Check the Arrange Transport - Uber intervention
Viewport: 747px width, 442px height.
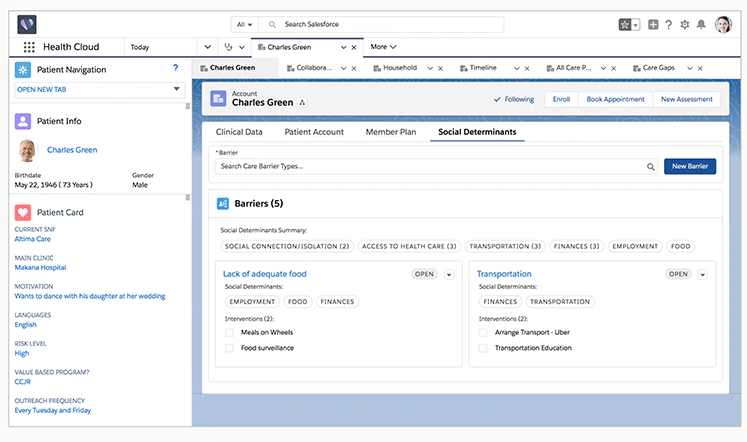483,332
